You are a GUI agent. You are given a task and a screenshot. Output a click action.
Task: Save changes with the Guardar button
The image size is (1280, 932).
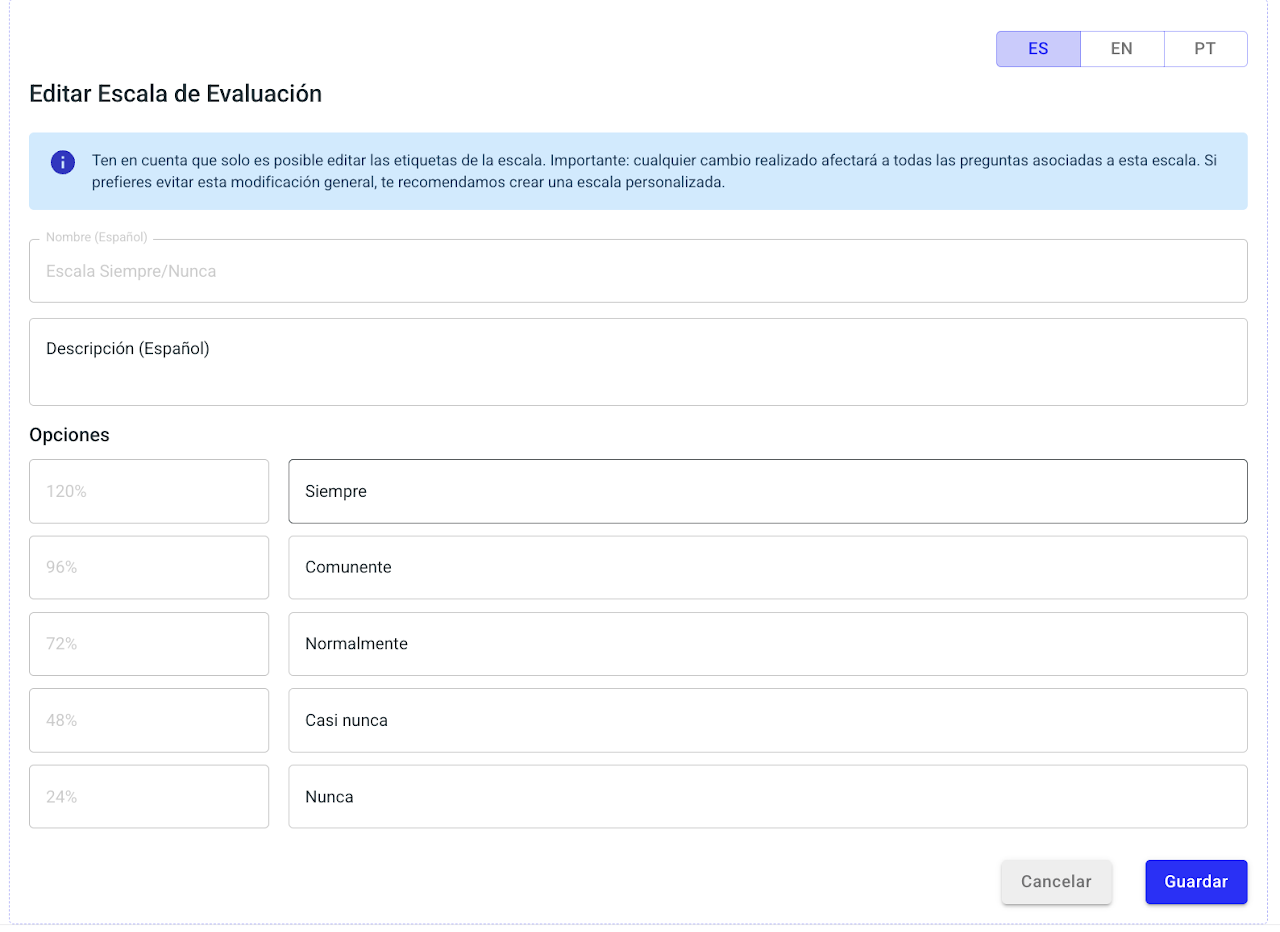coord(1196,882)
